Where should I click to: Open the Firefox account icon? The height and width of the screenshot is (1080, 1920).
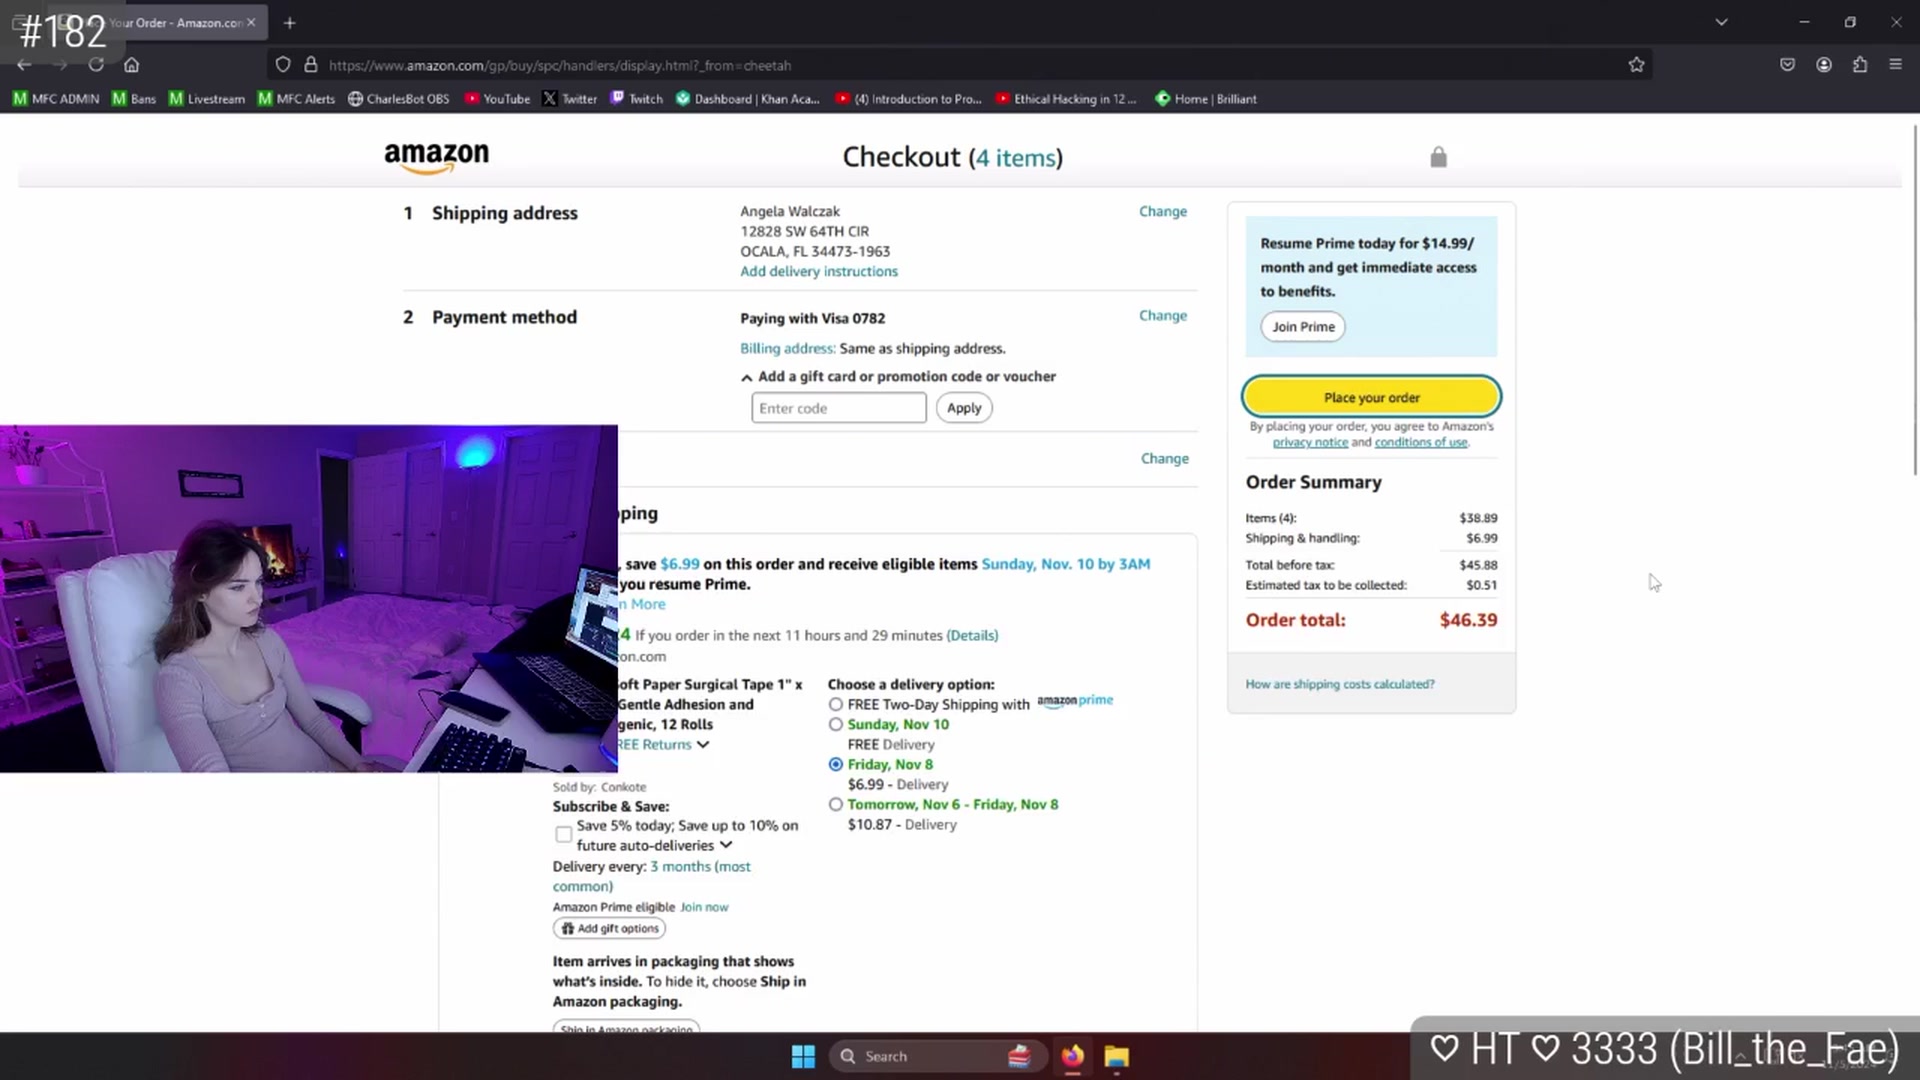tap(1824, 65)
